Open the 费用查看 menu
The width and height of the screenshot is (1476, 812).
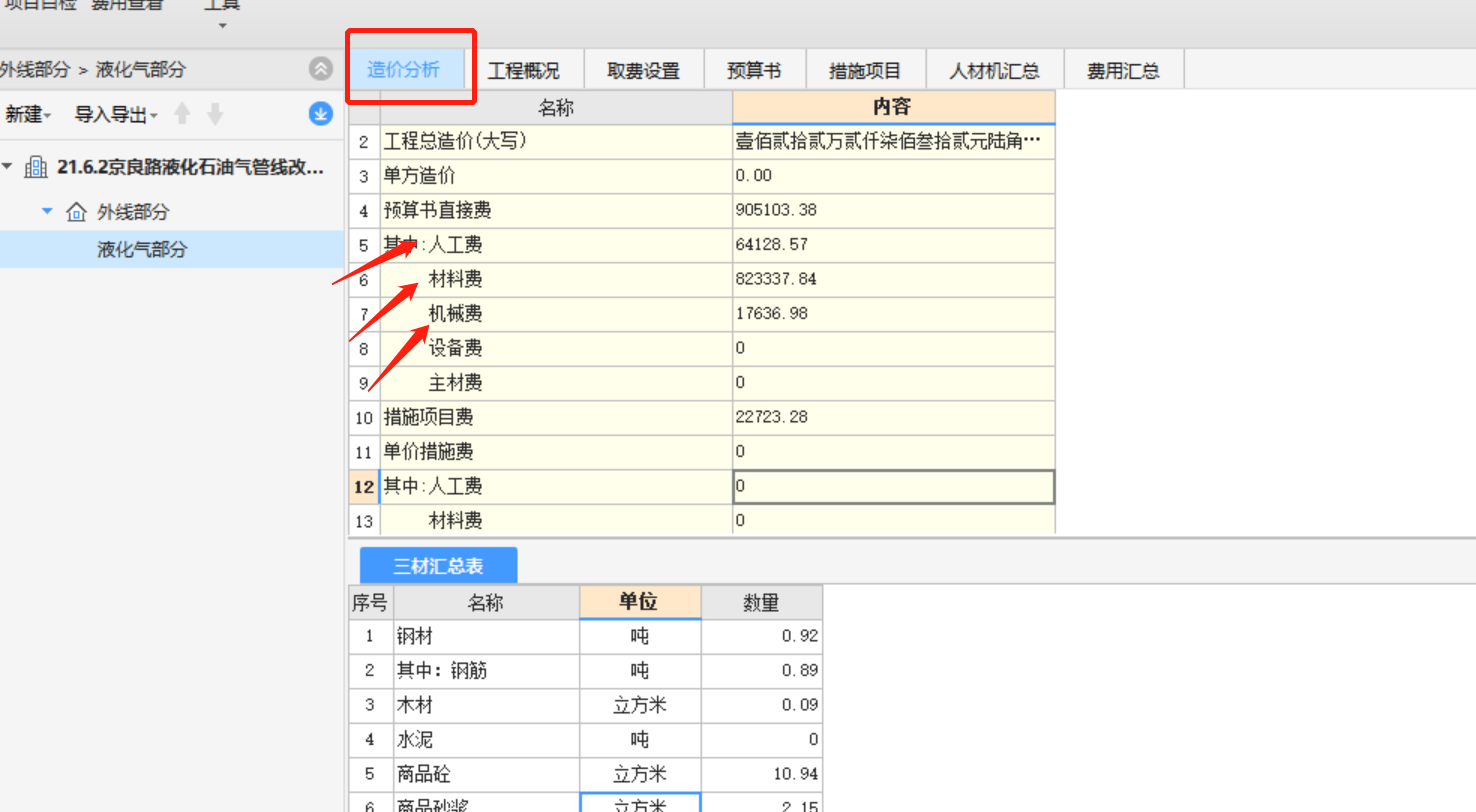126,4
